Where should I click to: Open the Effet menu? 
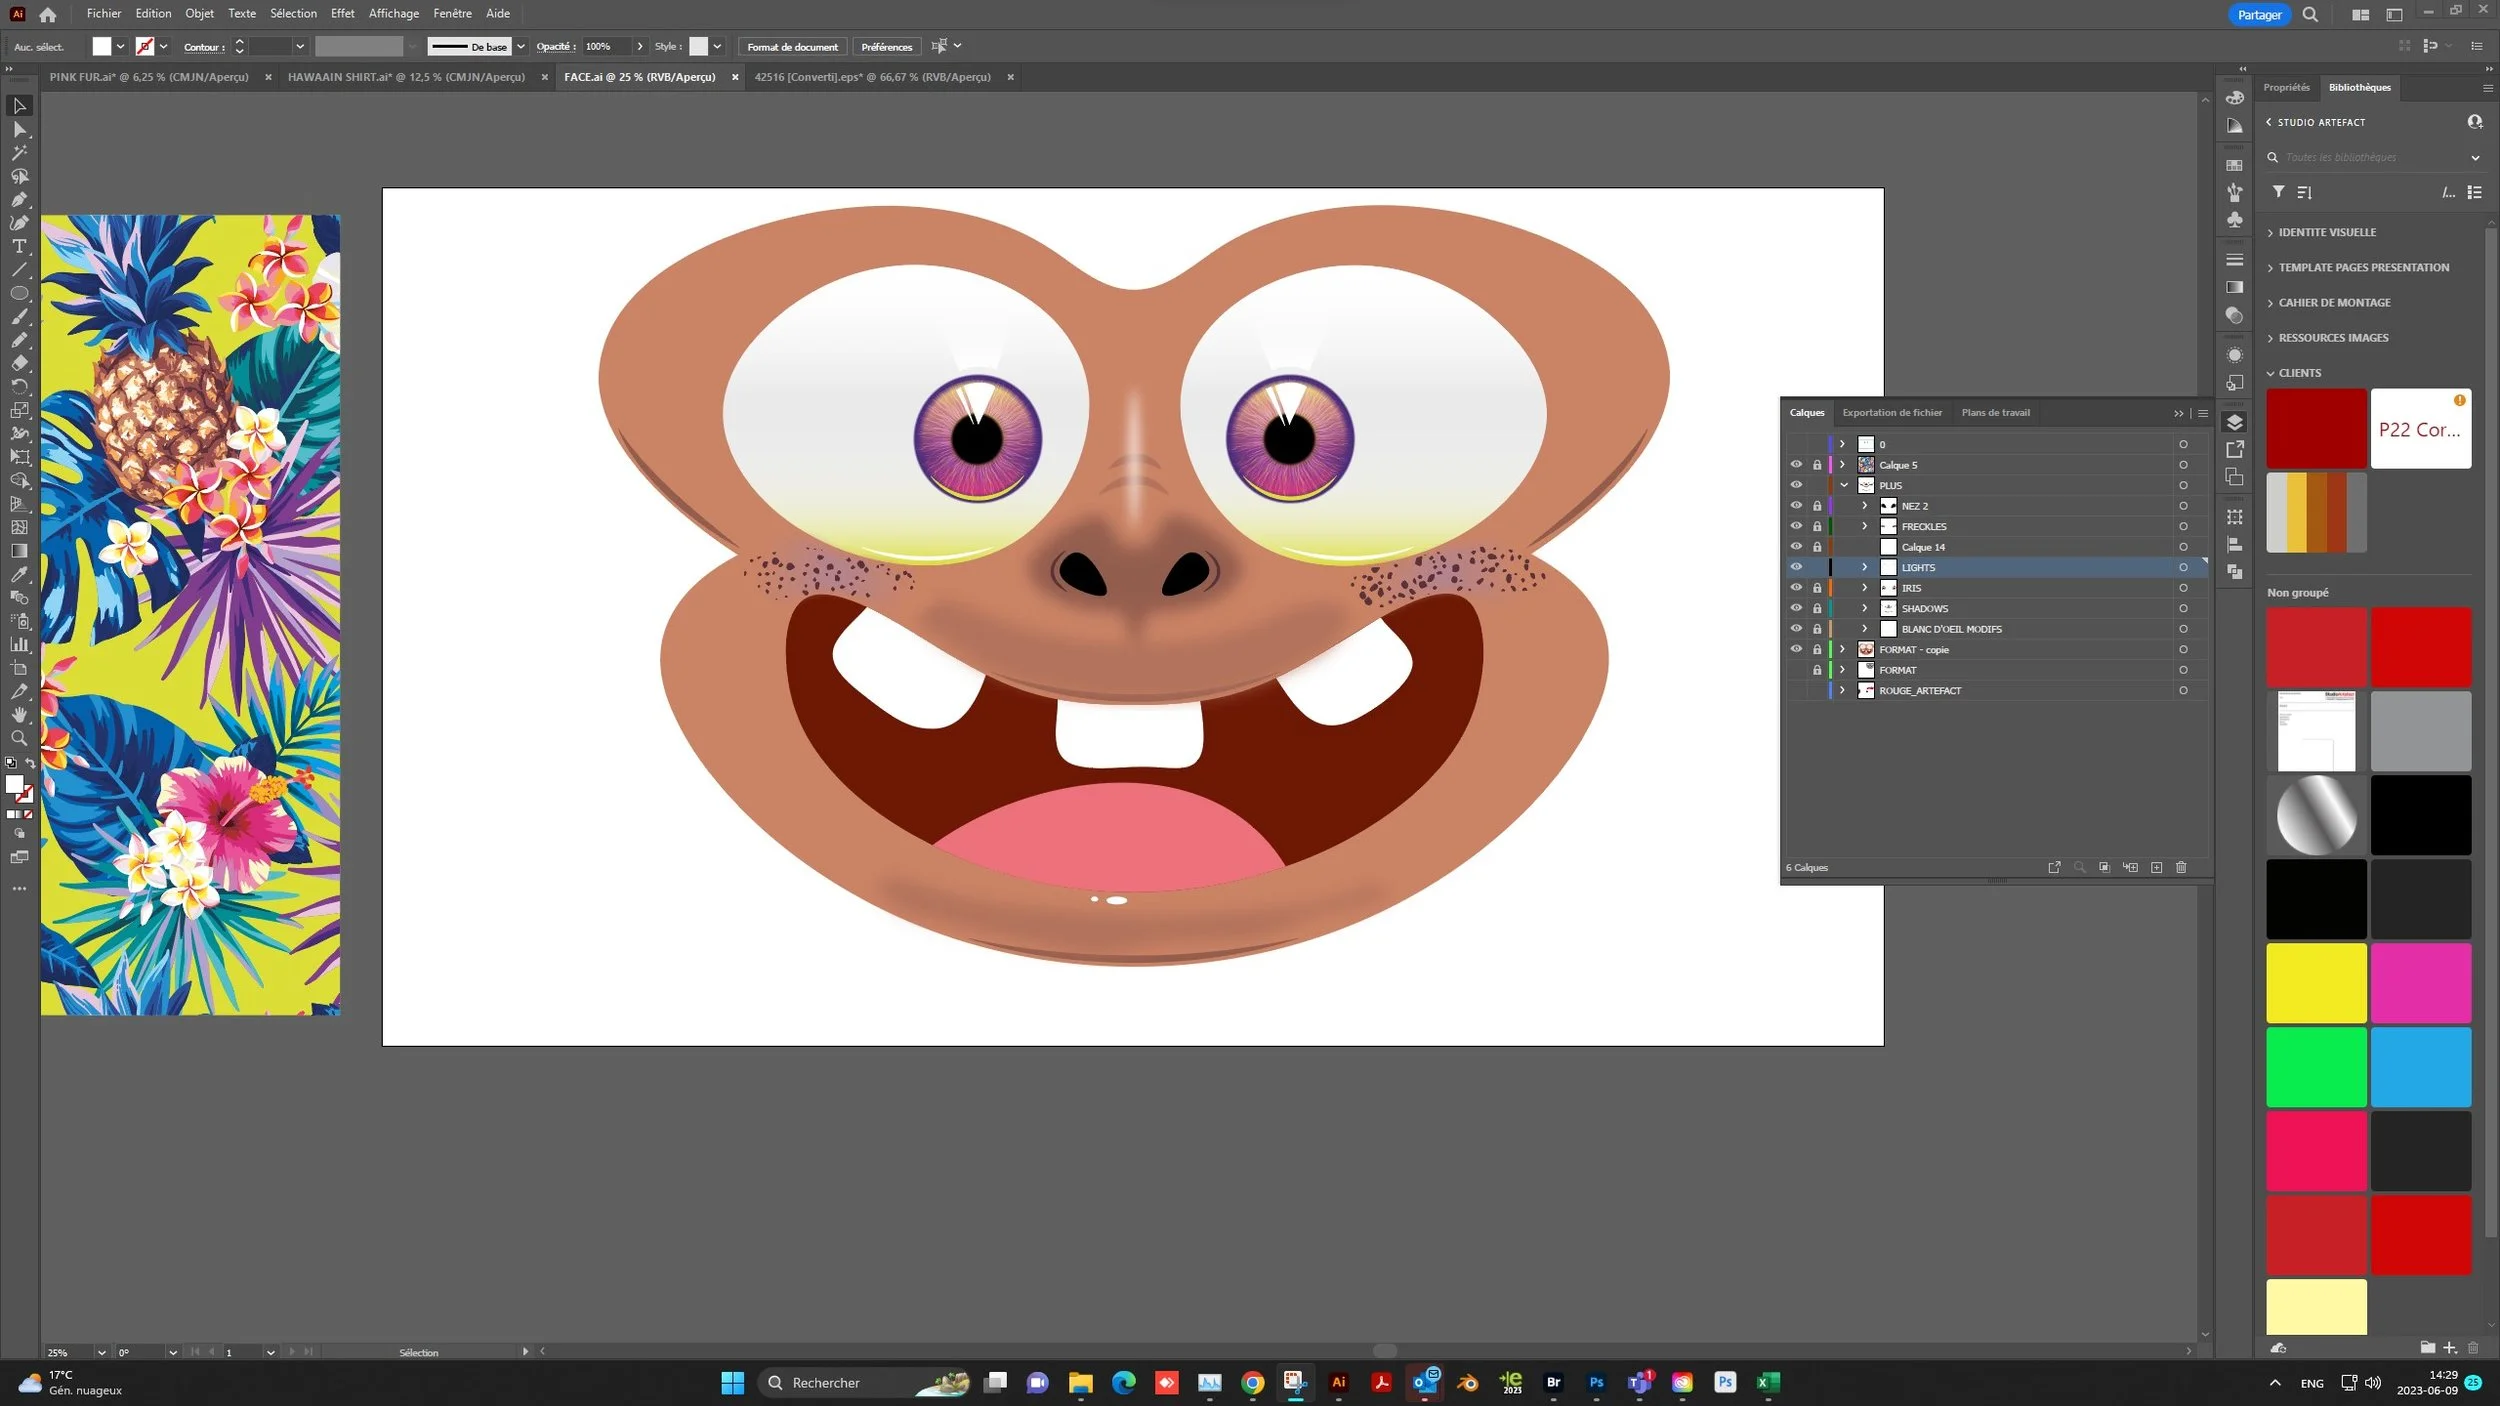tap(342, 14)
